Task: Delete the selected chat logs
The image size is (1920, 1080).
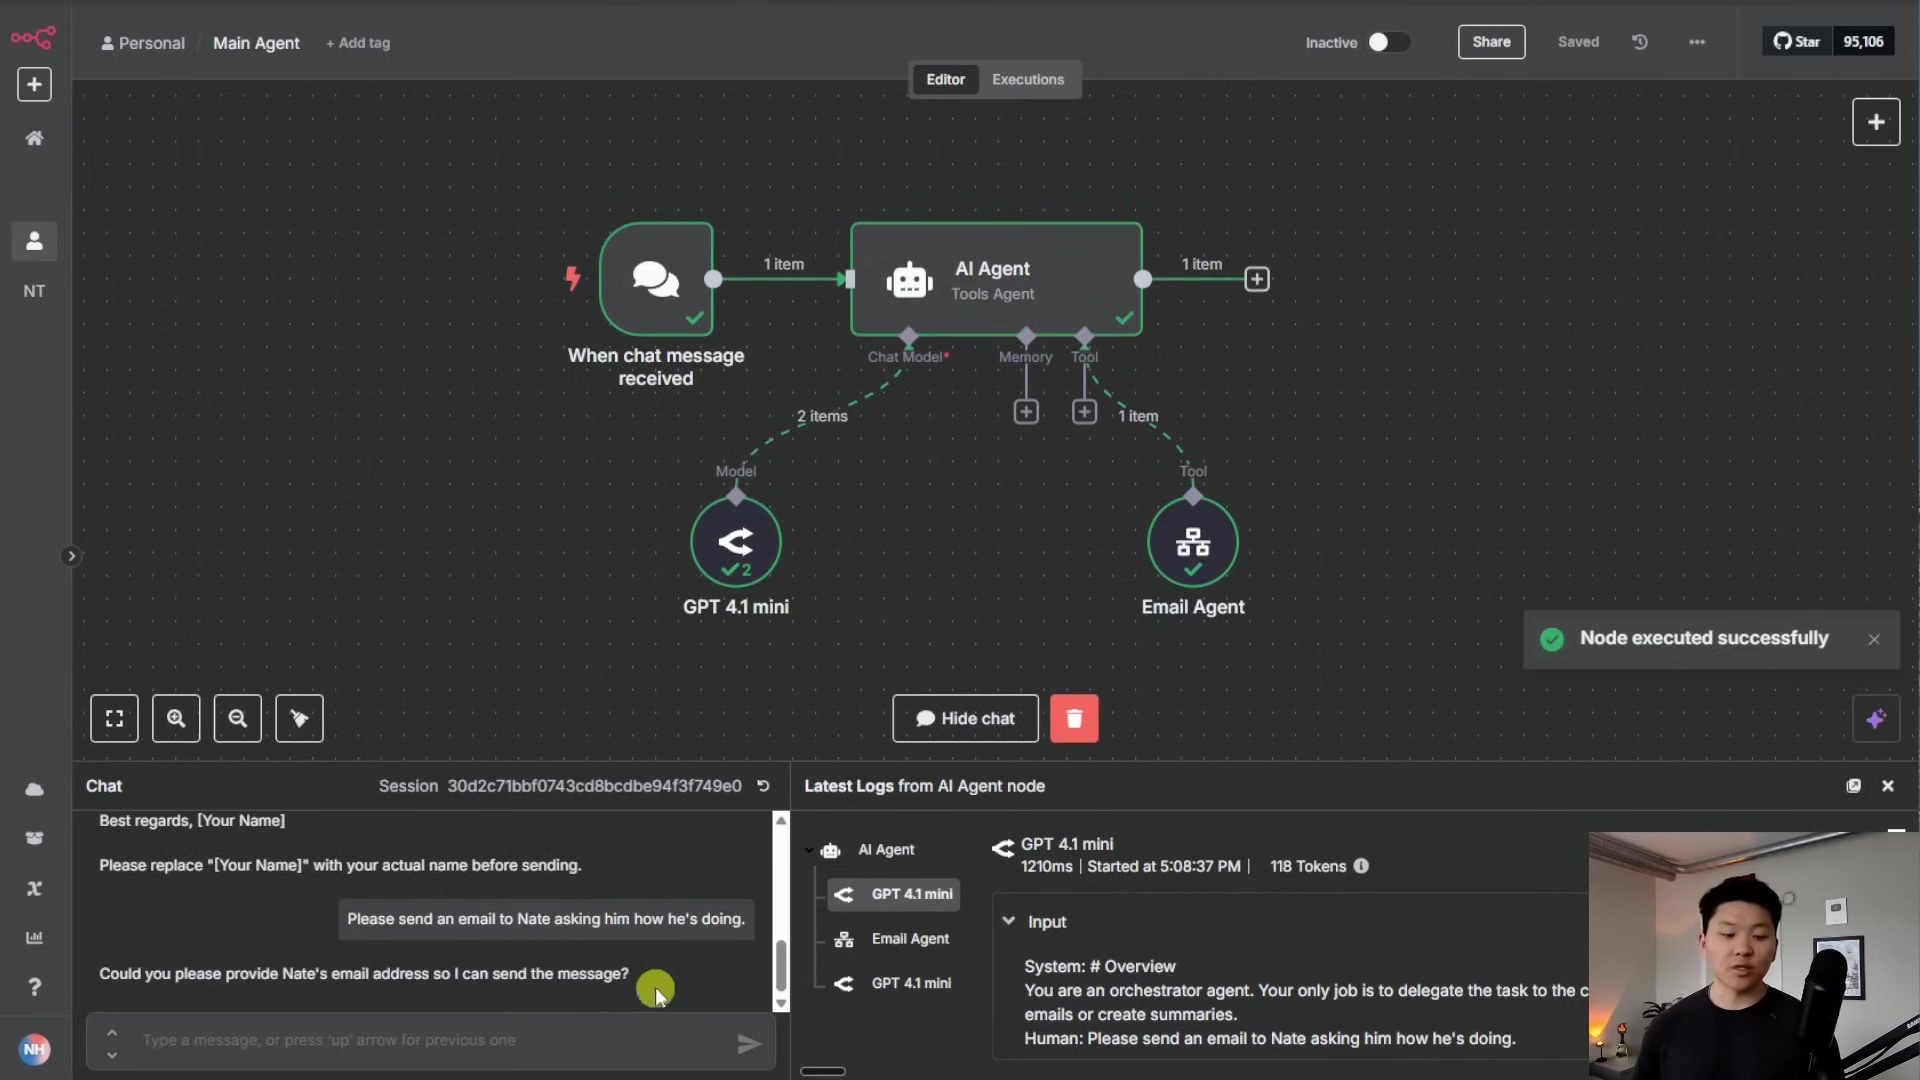Action: click(x=1075, y=718)
